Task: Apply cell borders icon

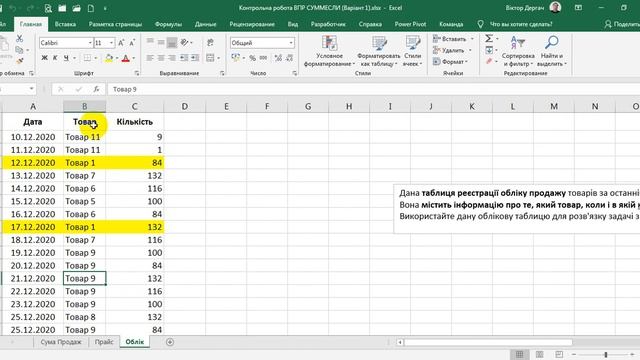Action: [x=87, y=58]
